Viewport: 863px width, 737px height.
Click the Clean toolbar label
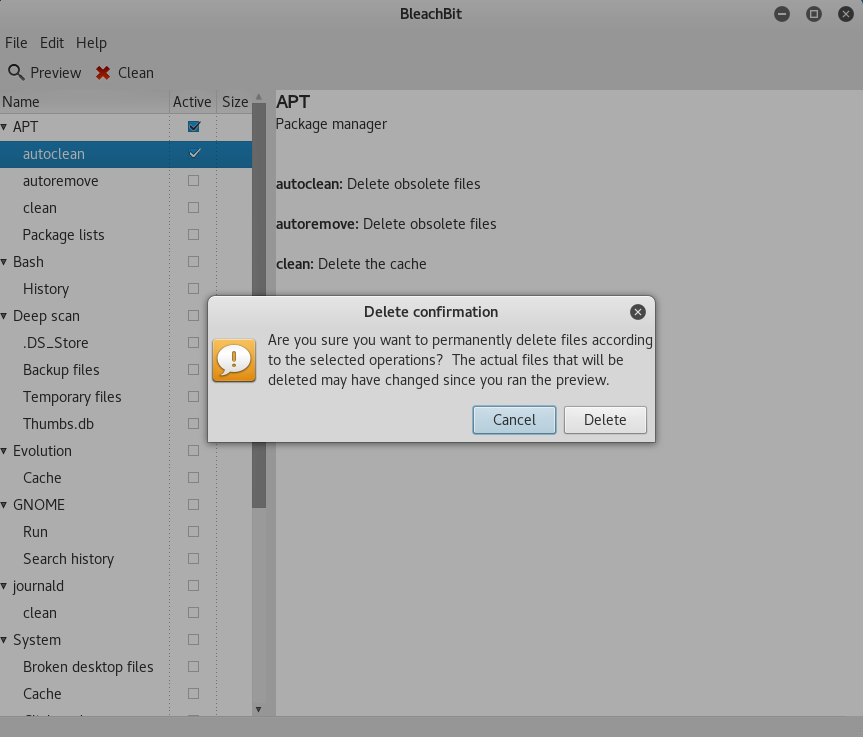point(136,73)
